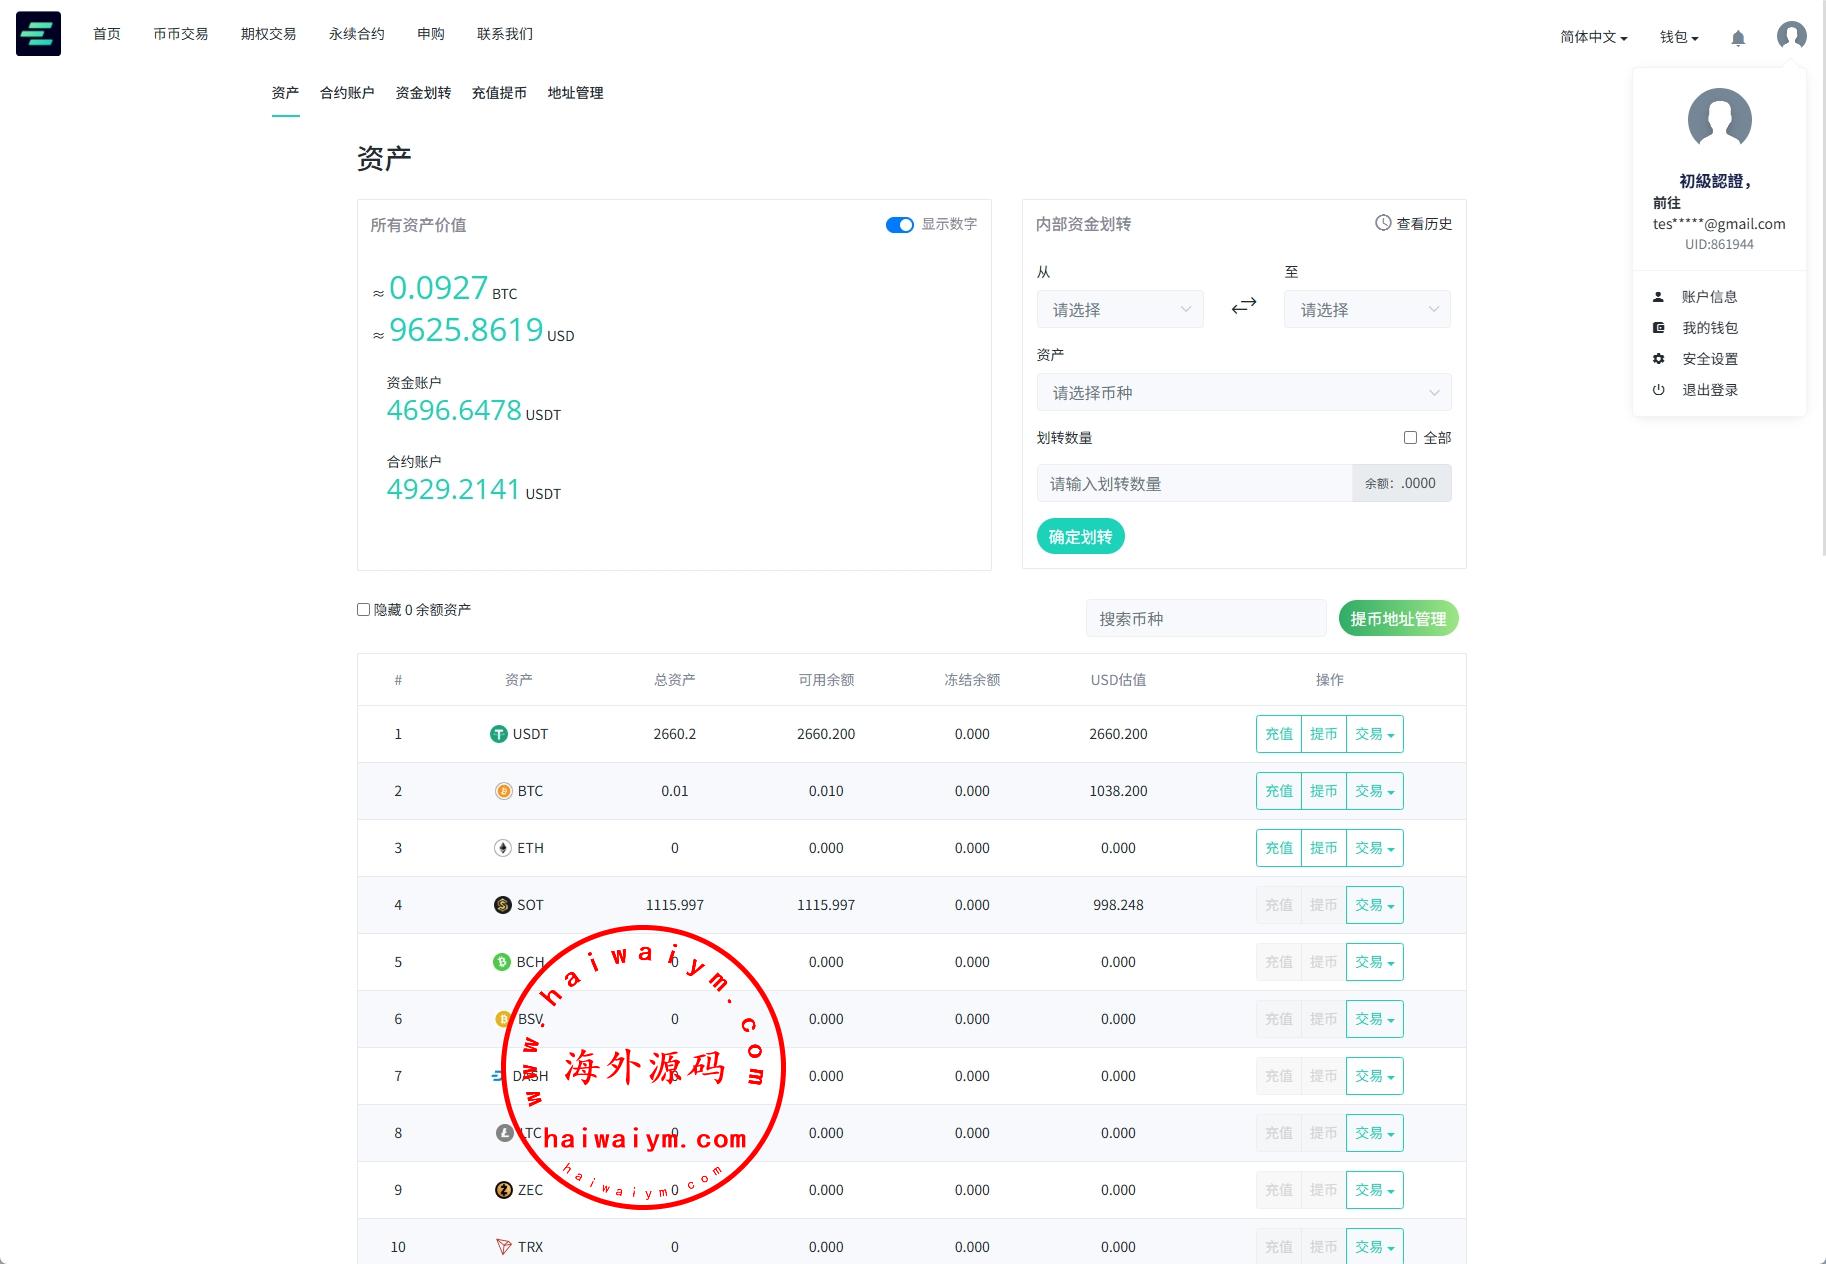Click the USDT coin icon

(498, 734)
